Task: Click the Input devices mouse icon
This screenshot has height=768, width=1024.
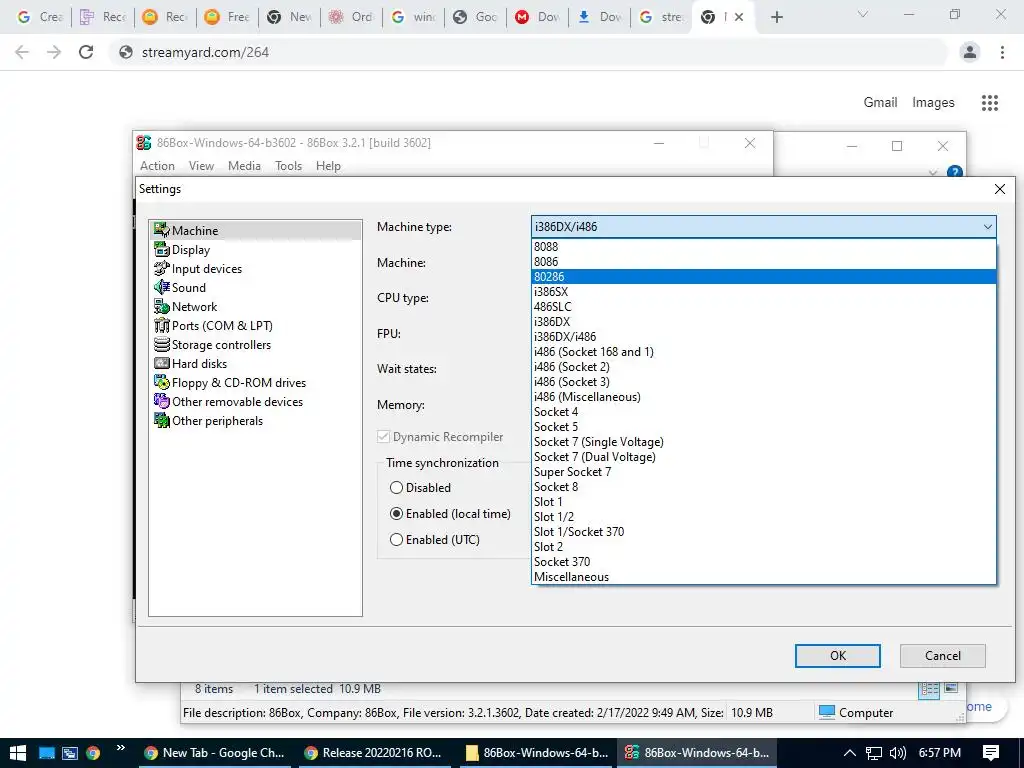Action: 161,268
